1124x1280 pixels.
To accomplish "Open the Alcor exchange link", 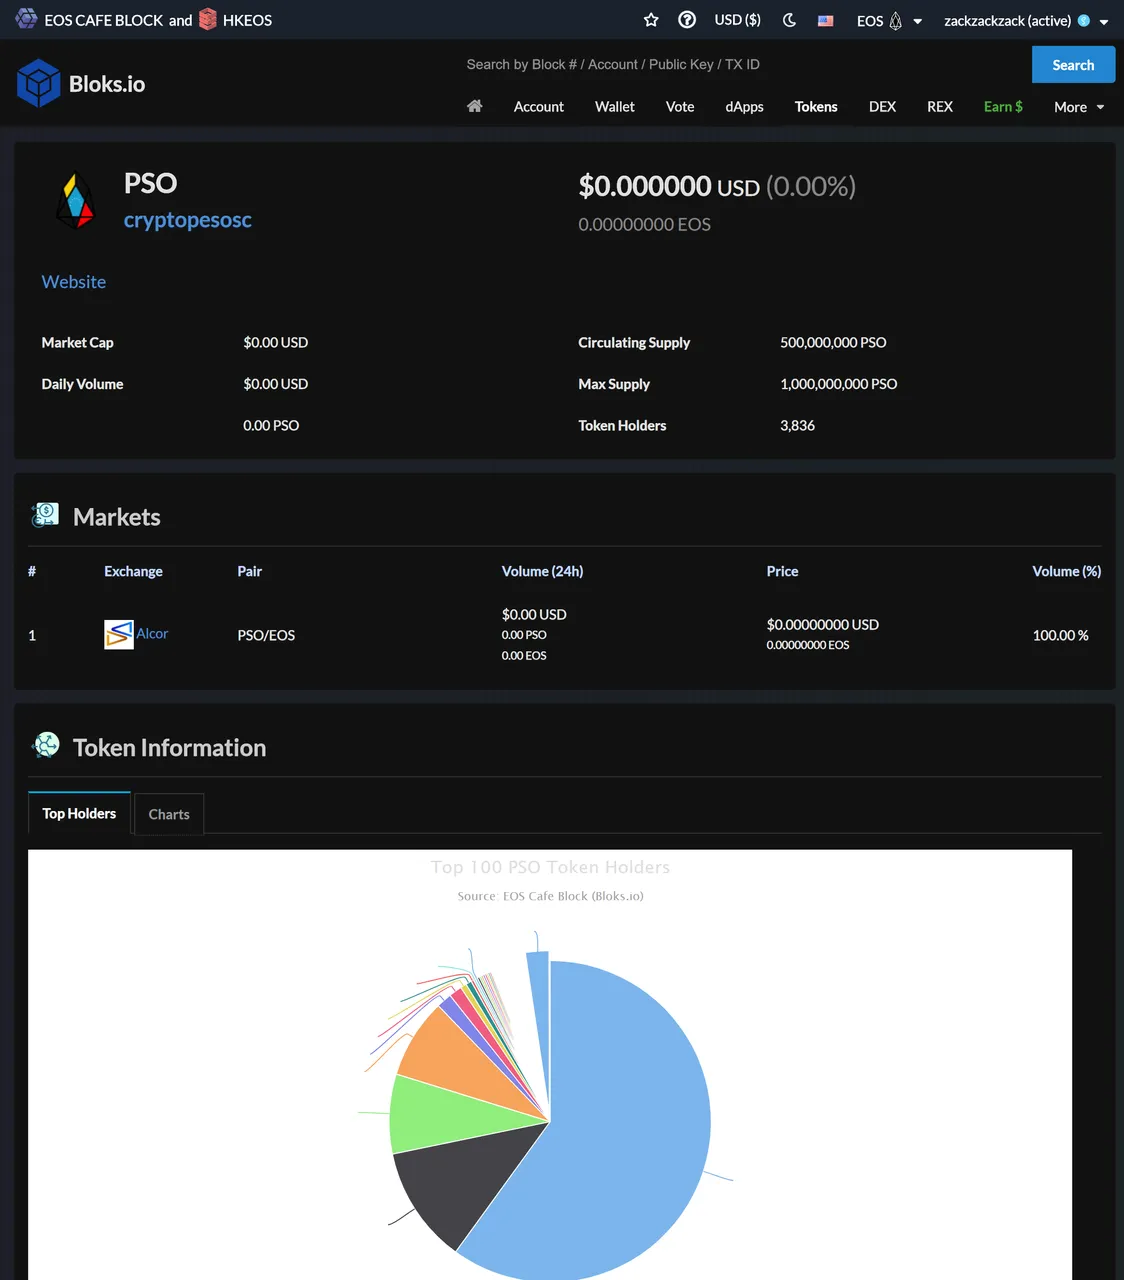I will (152, 633).
